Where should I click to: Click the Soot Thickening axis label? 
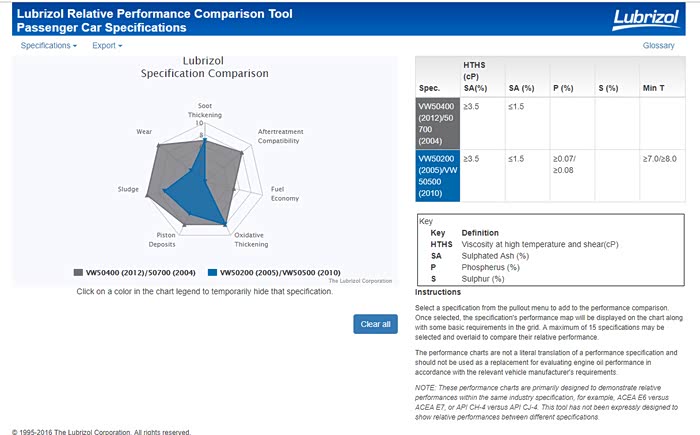click(204, 110)
